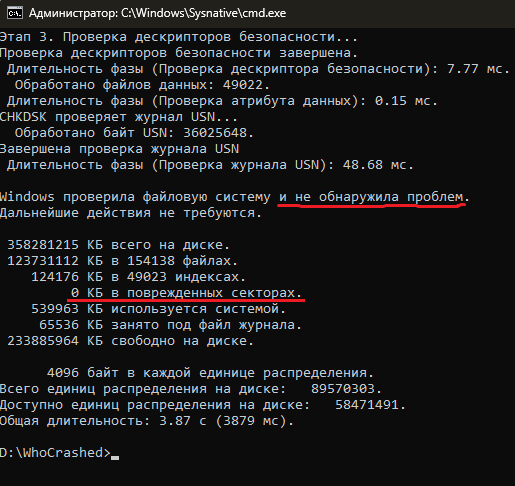Click the line 'Обработано байт USN: 36025648'
Image resolution: width=515 pixels, height=486 pixels.
tap(134, 133)
